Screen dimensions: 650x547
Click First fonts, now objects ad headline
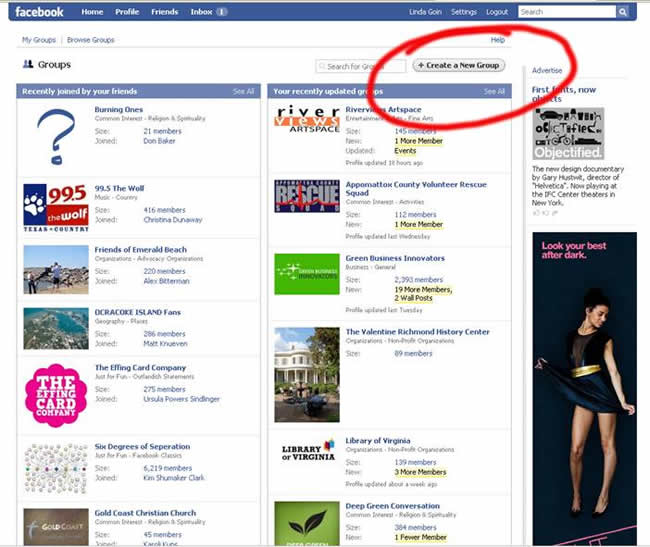[x=564, y=94]
